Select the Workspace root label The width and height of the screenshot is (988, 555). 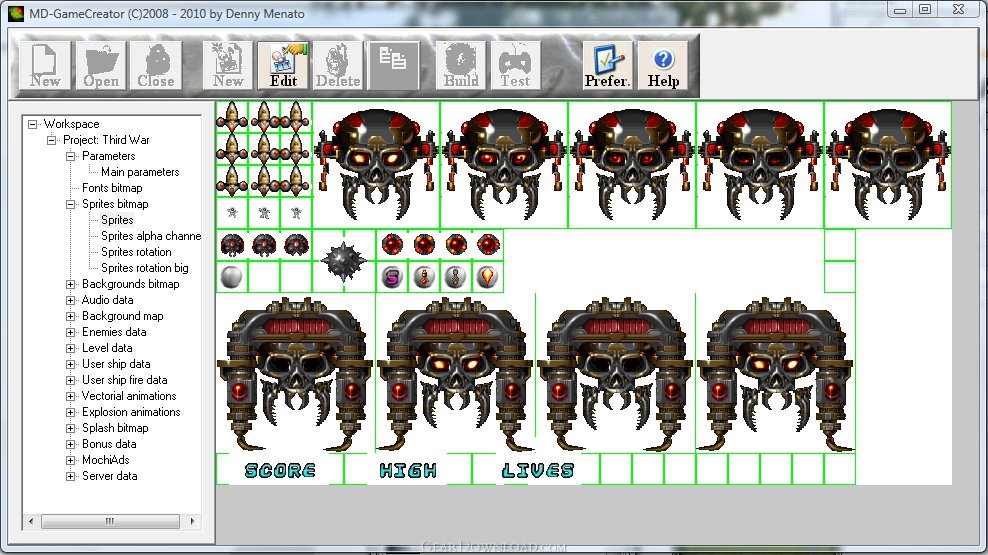[x=71, y=124]
